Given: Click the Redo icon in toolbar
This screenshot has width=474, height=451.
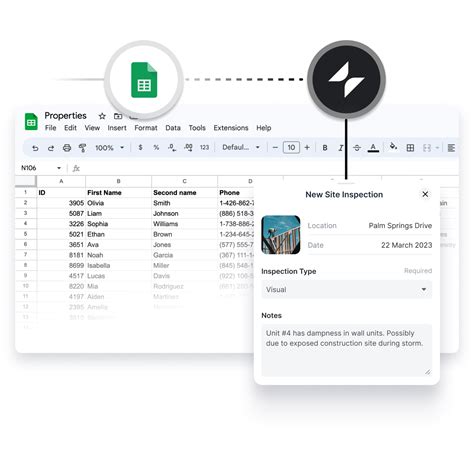Looking at the screenshot, I should coord(51,148).
